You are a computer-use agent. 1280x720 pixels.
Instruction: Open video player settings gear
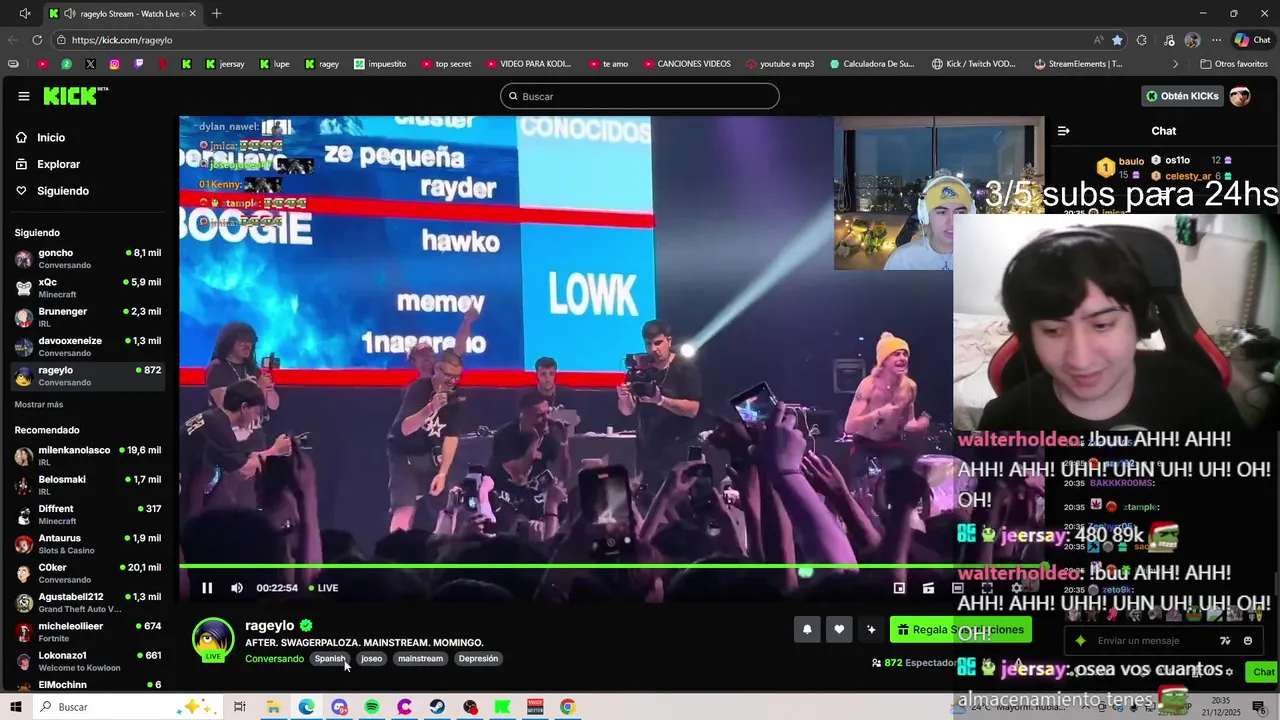tap(1016, 588)
